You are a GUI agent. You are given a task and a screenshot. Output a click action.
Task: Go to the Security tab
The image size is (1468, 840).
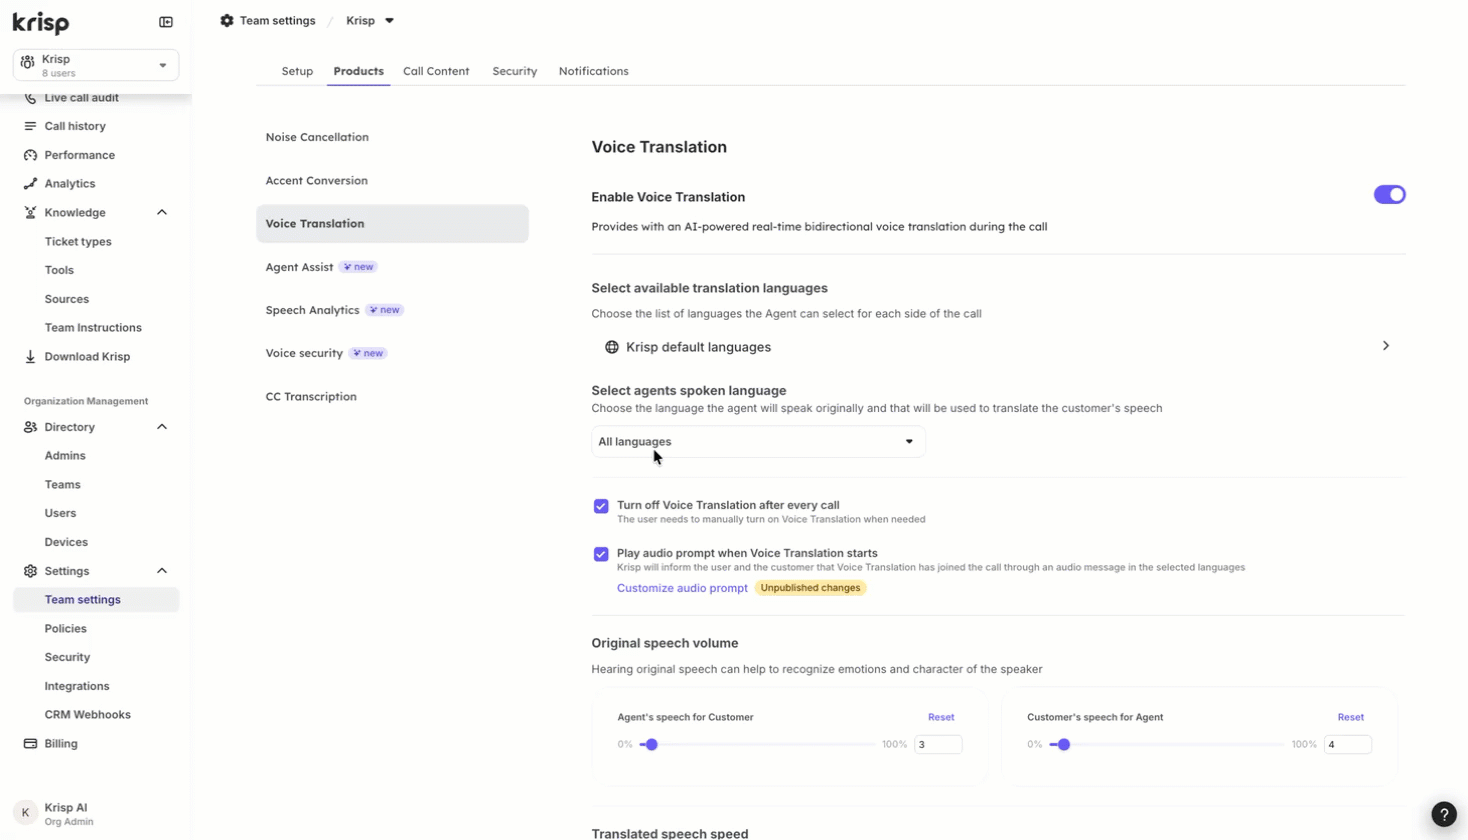(x=515, y=71)
